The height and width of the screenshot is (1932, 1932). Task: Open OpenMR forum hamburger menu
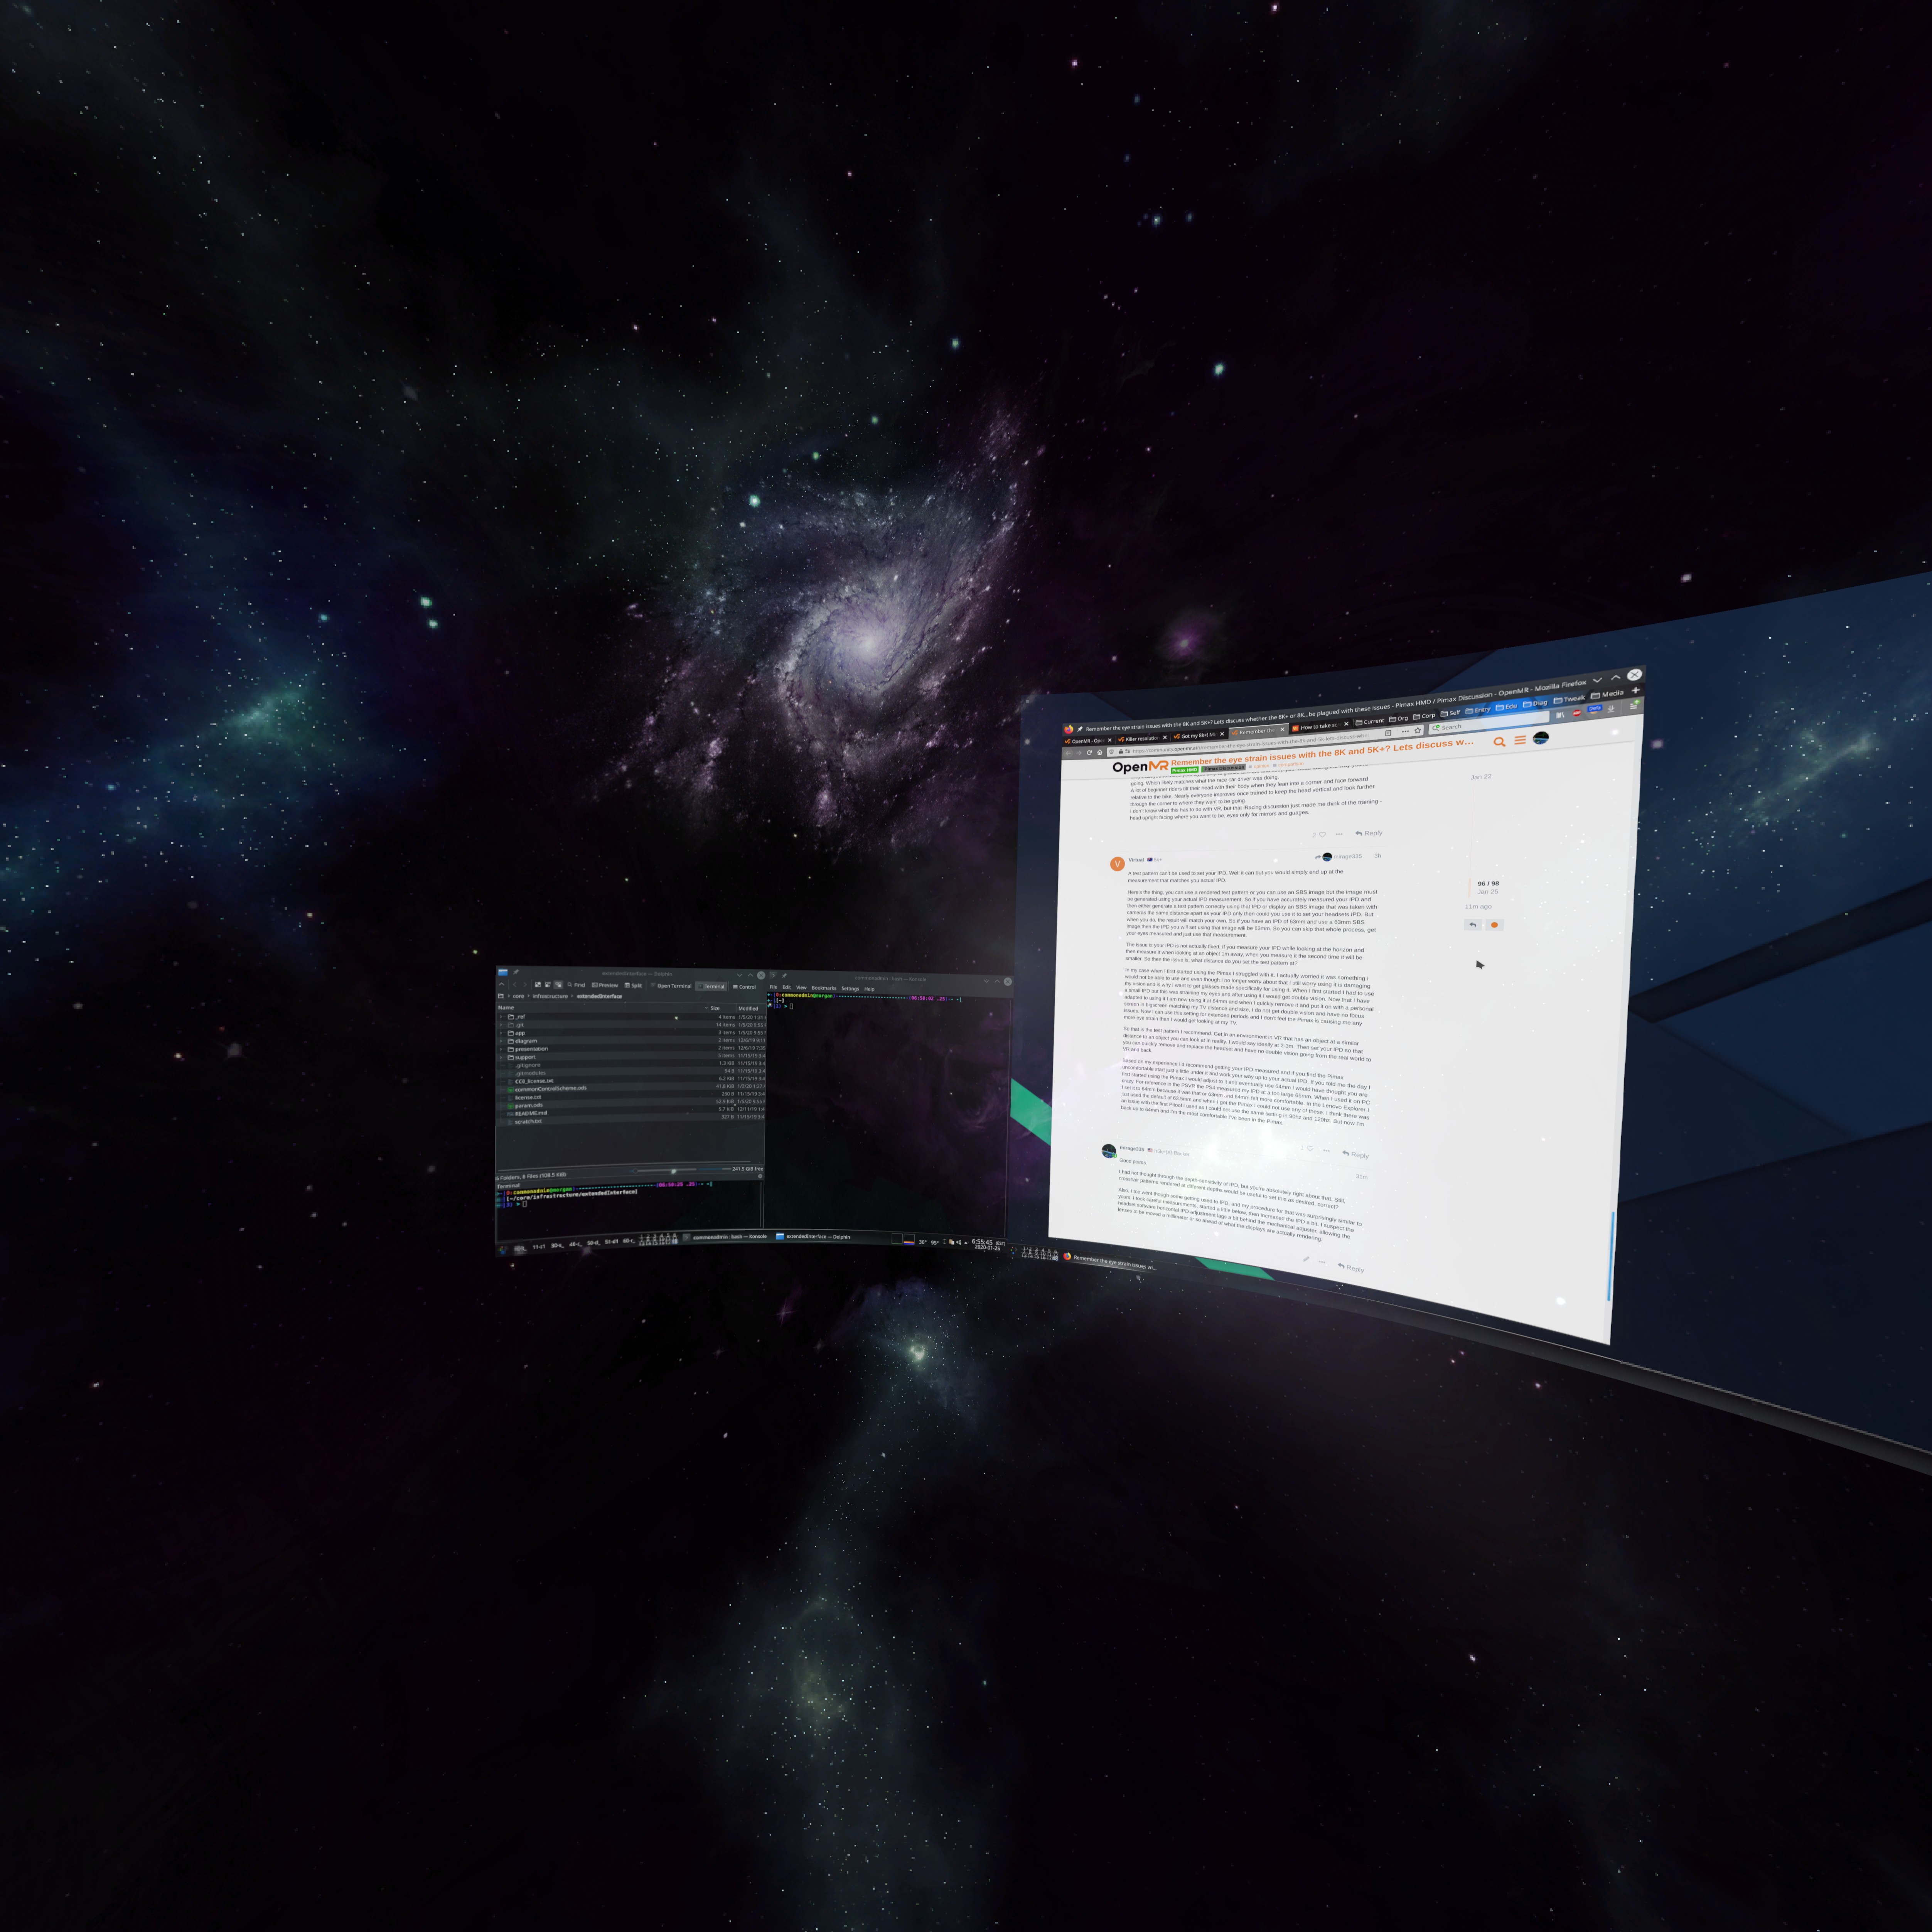click(x=1520, y=740)
